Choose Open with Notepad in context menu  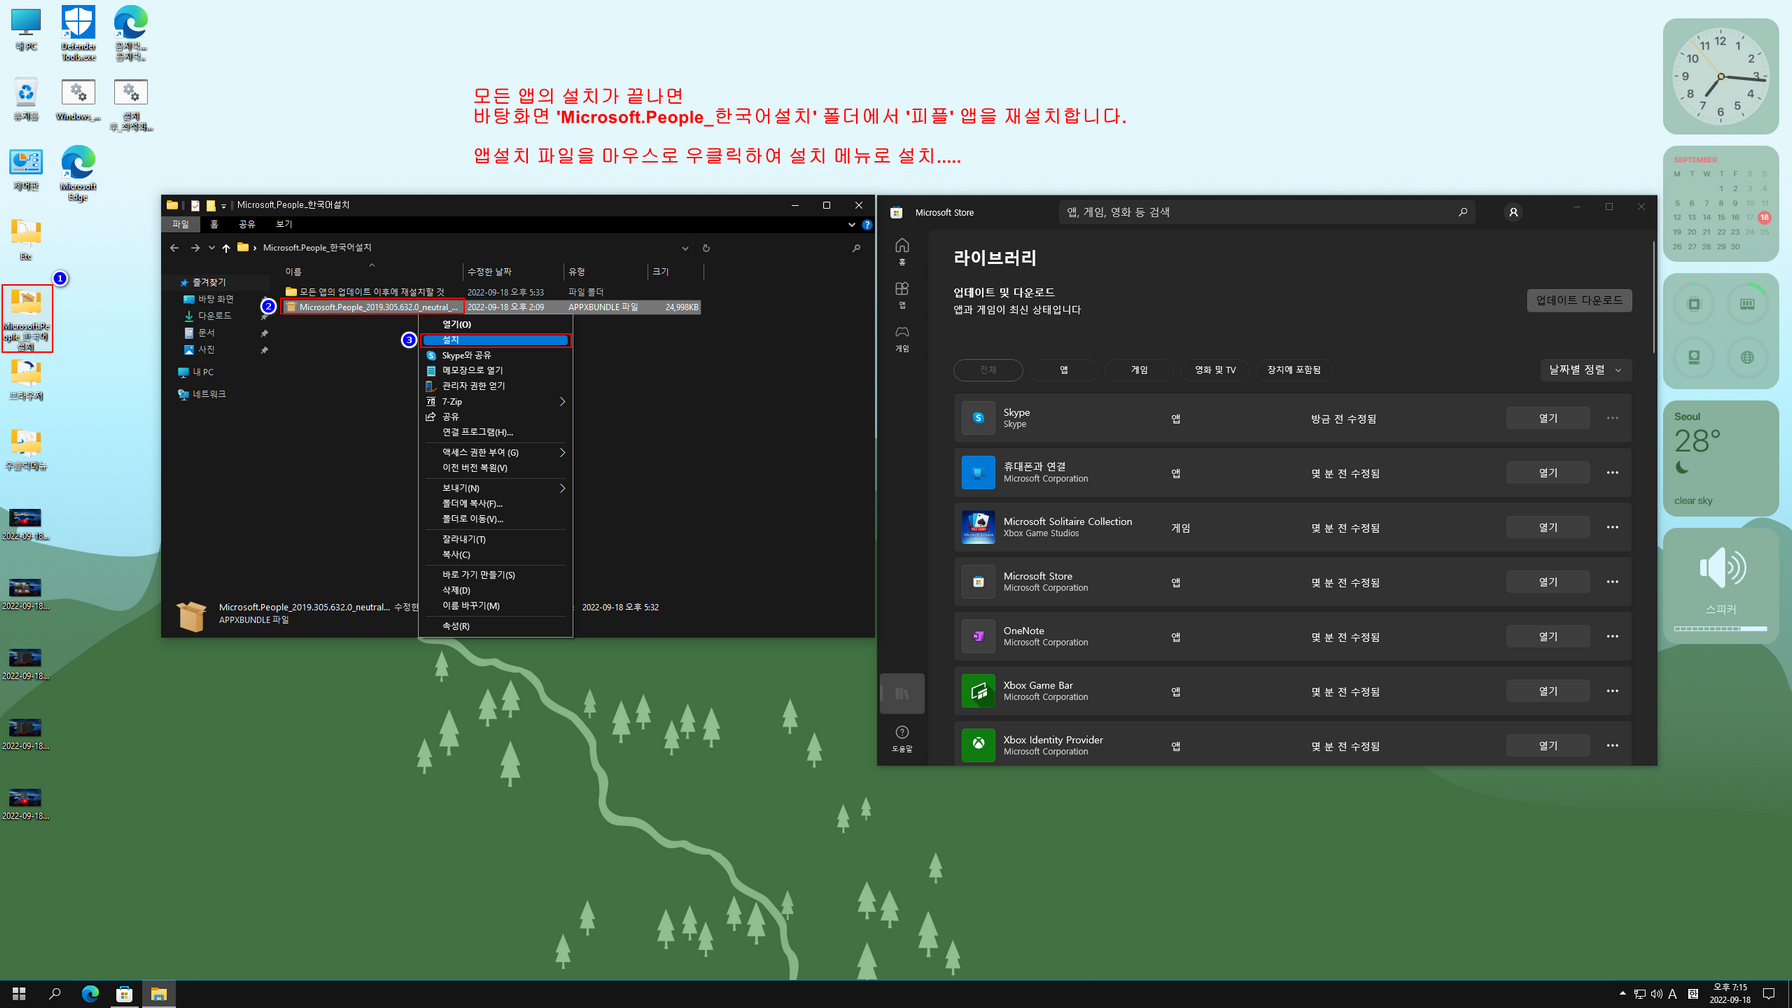pos(496,370)
